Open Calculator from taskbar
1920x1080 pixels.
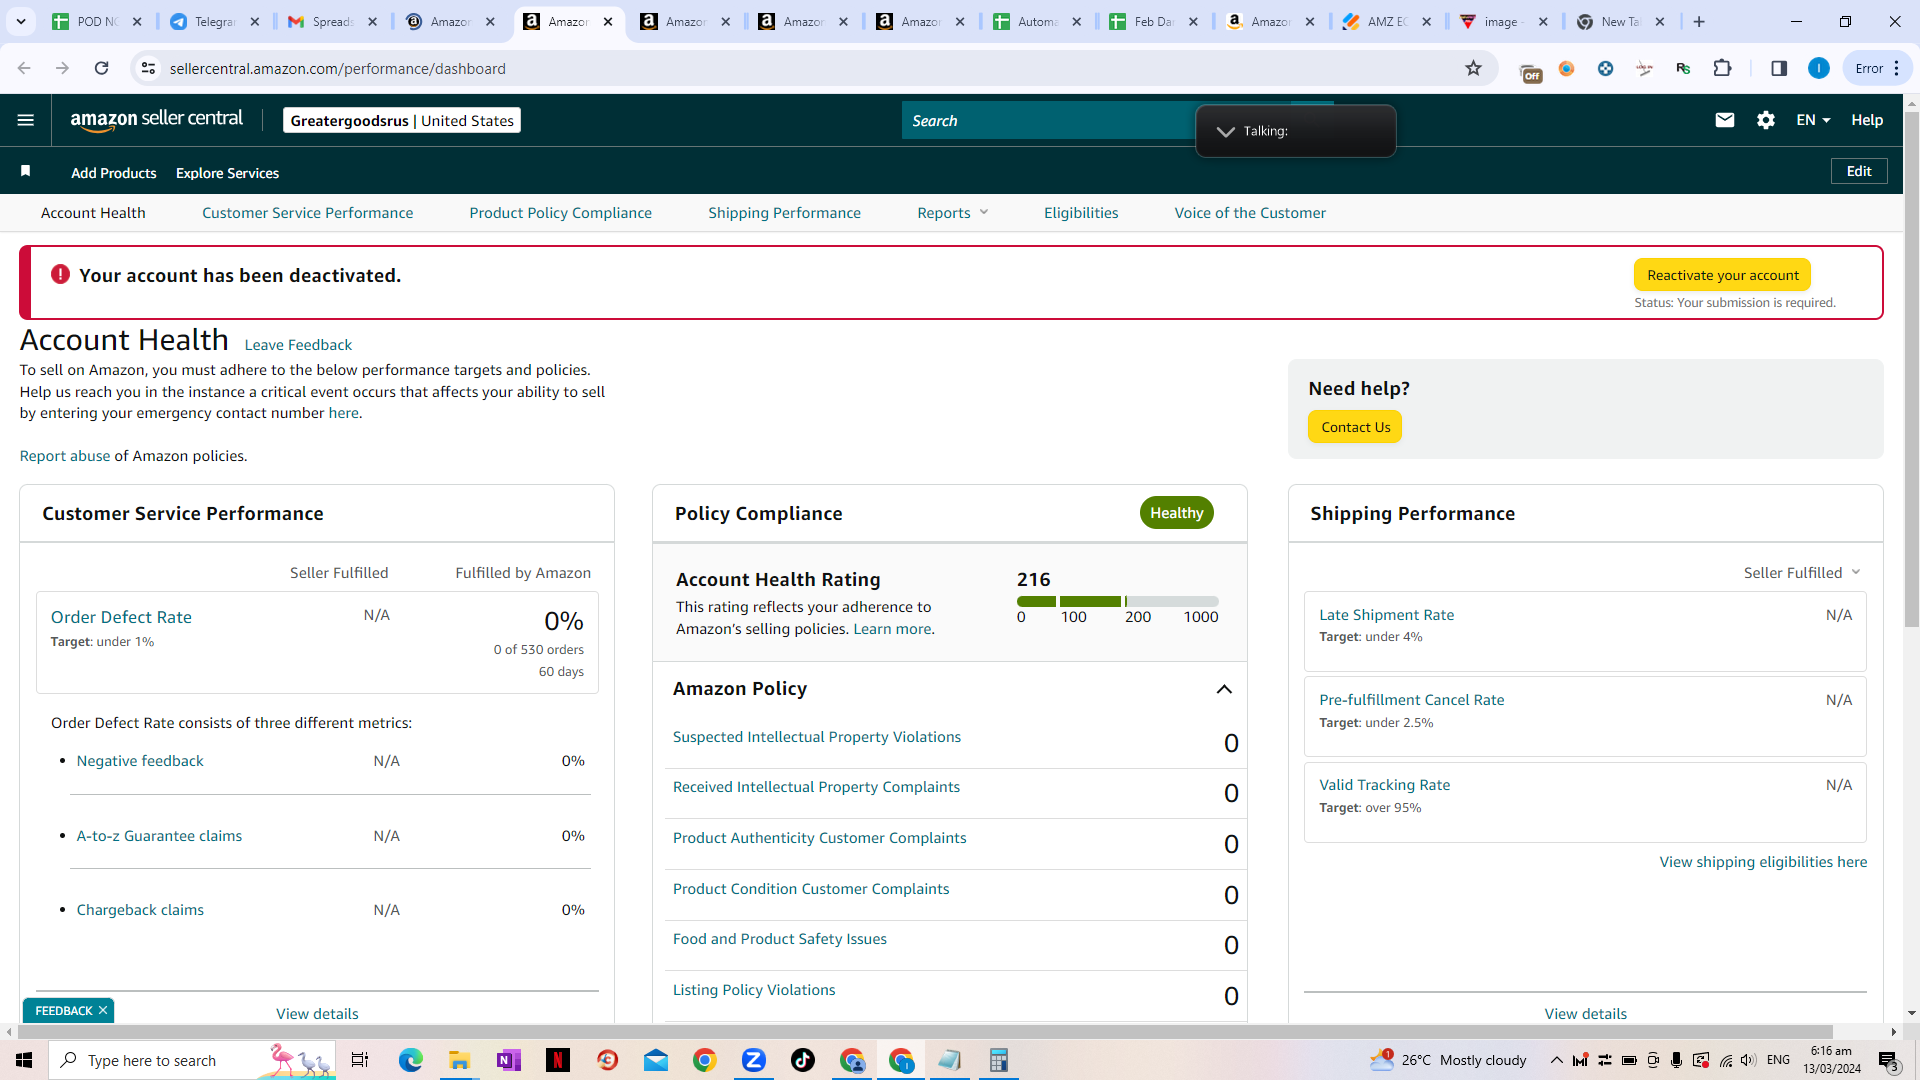998,1060
